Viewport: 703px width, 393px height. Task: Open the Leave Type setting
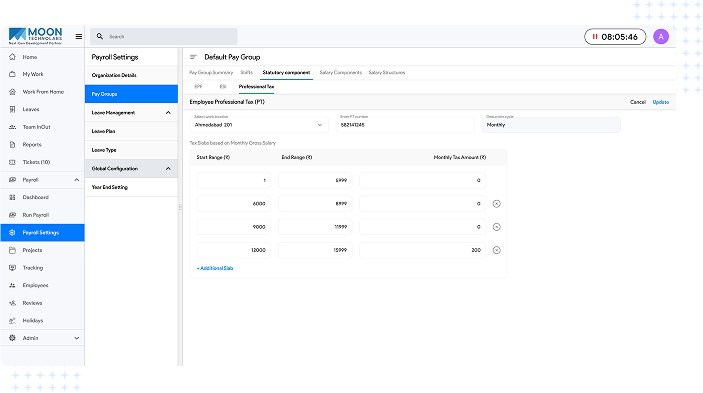coord(131,150)
